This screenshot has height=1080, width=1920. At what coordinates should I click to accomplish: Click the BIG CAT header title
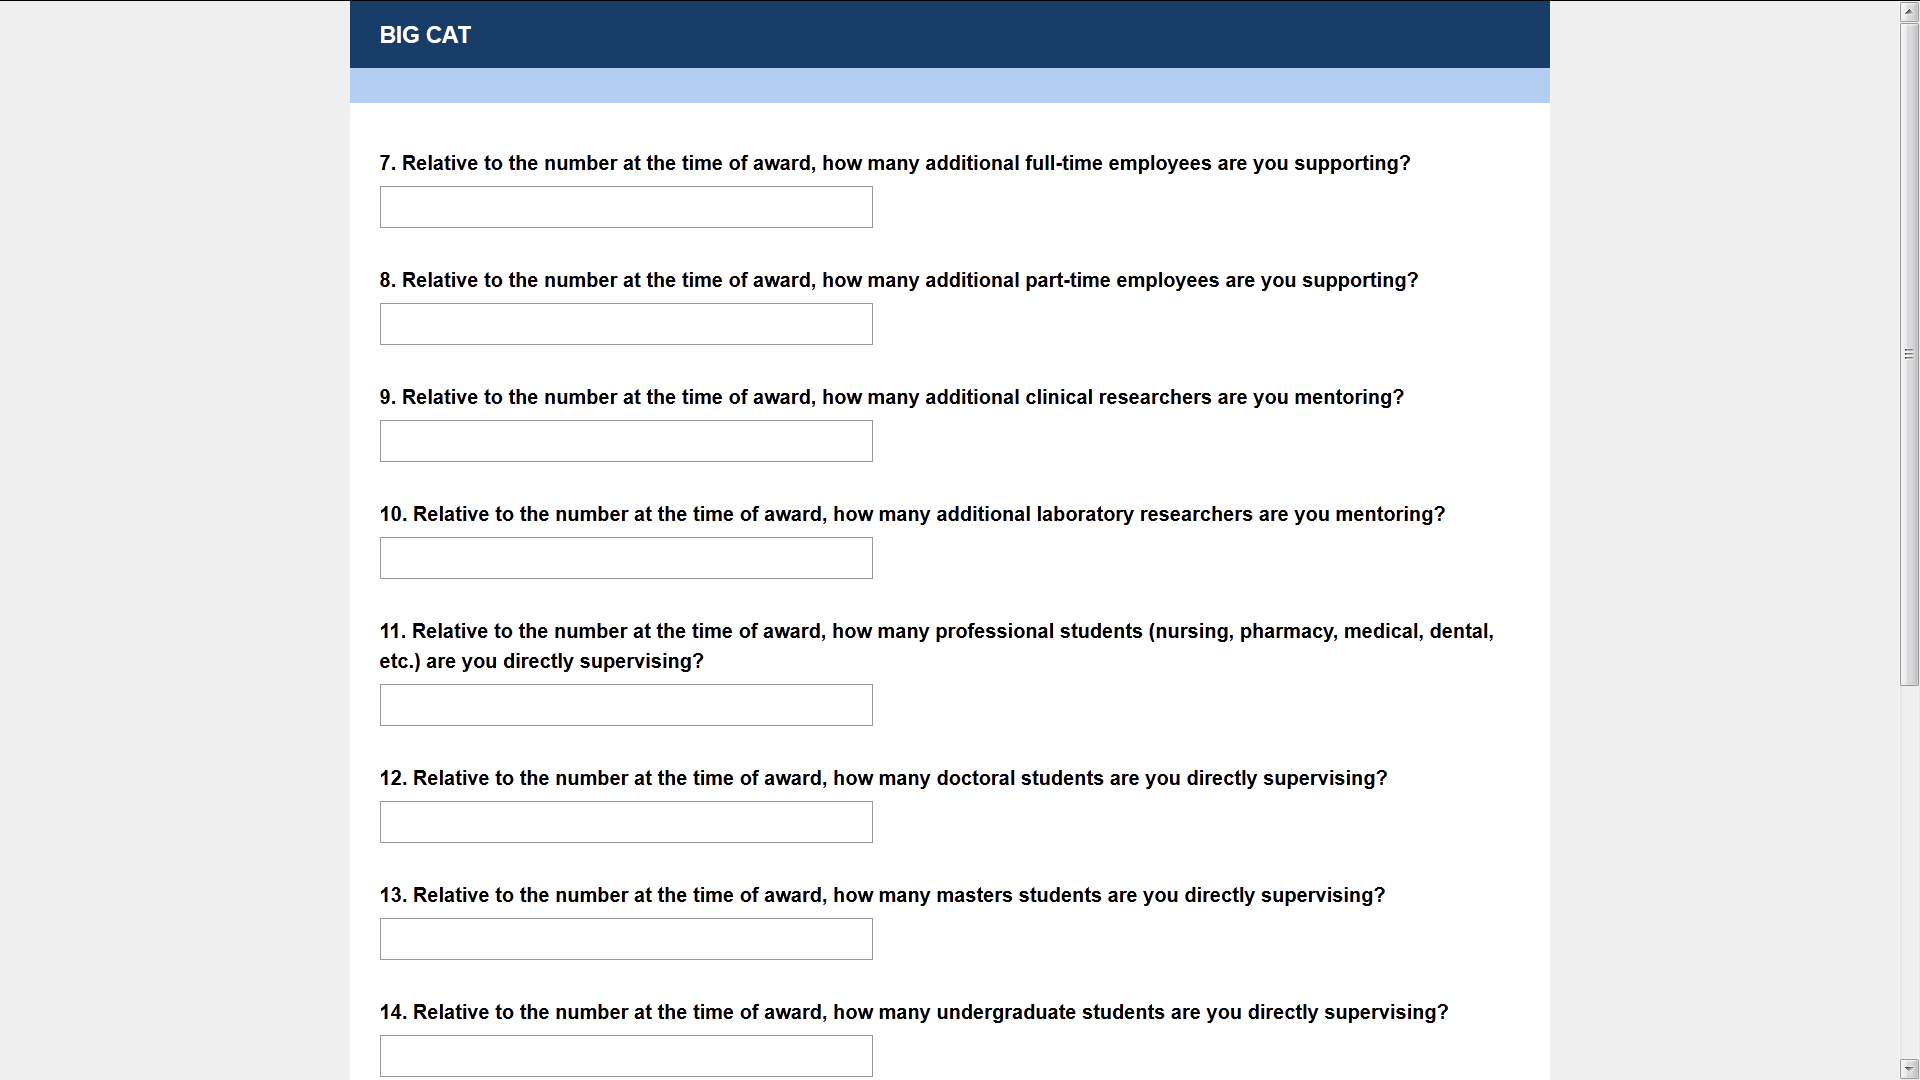(x=425, y=35)
